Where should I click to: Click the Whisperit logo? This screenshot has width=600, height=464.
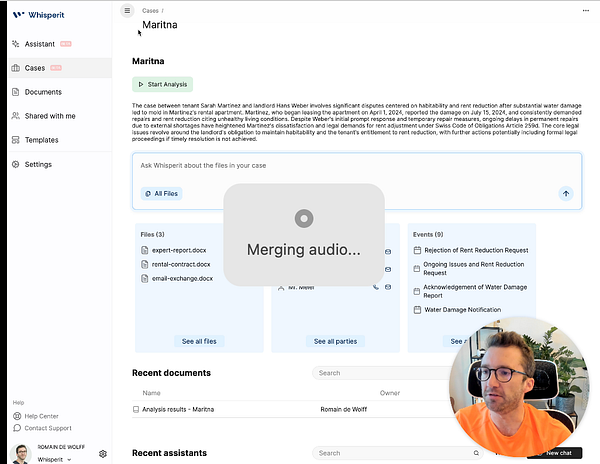[38, 15]
